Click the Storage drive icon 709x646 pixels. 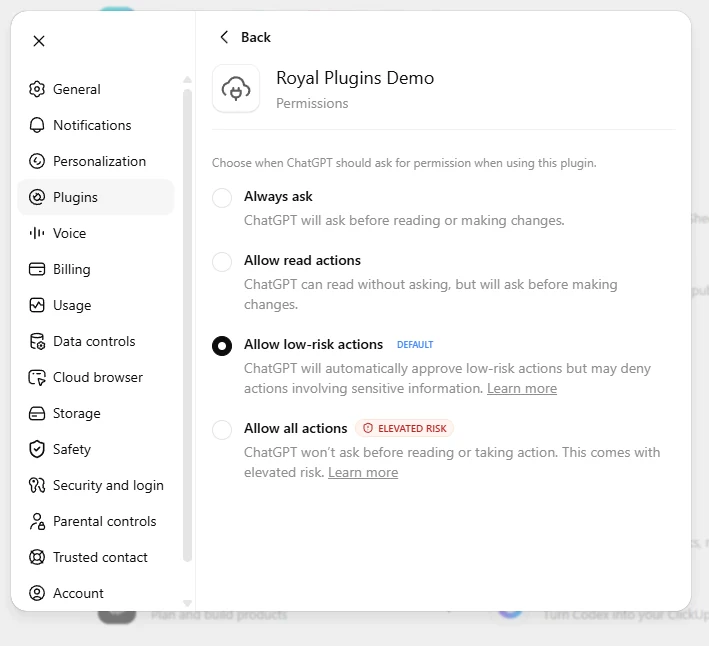coord(37,413)
